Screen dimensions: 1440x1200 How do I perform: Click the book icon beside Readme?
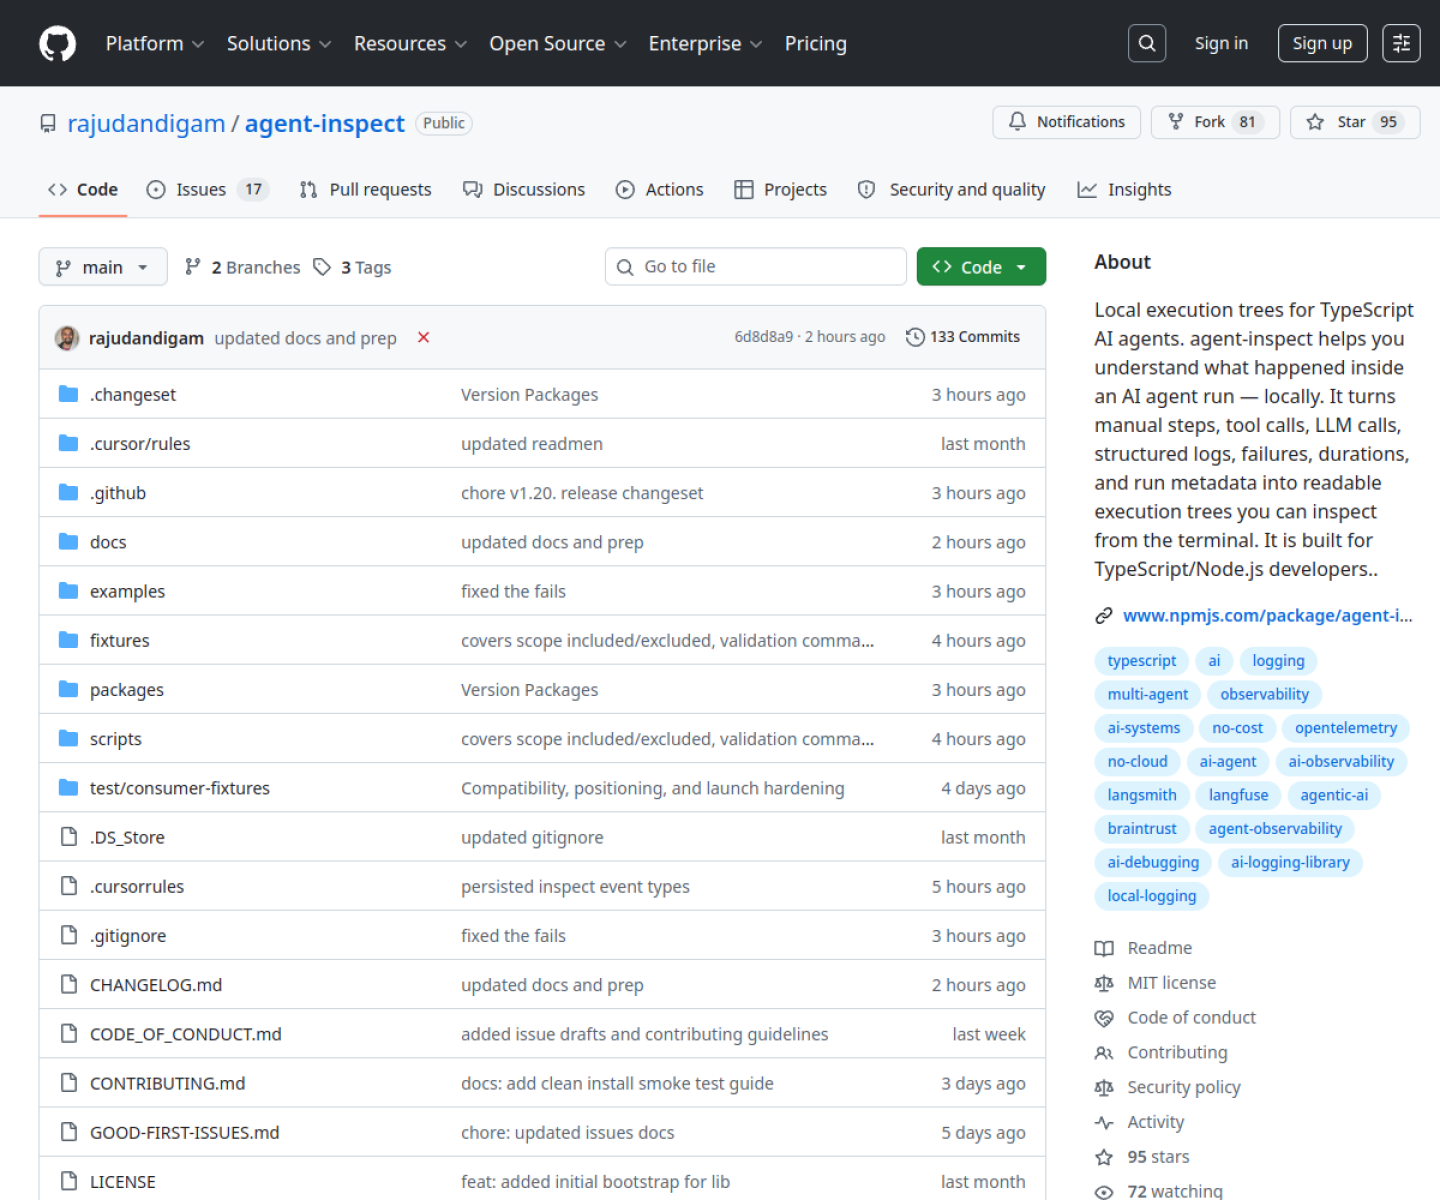1104,948
